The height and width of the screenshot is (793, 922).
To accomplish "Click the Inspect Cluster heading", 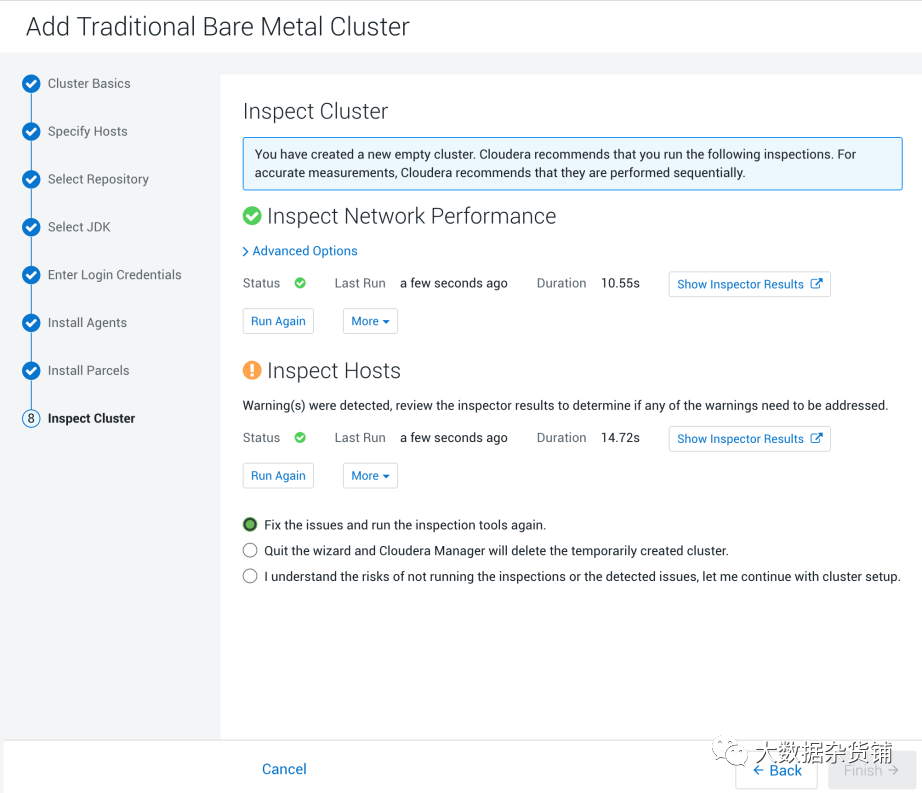I will (x=316, y=111).
